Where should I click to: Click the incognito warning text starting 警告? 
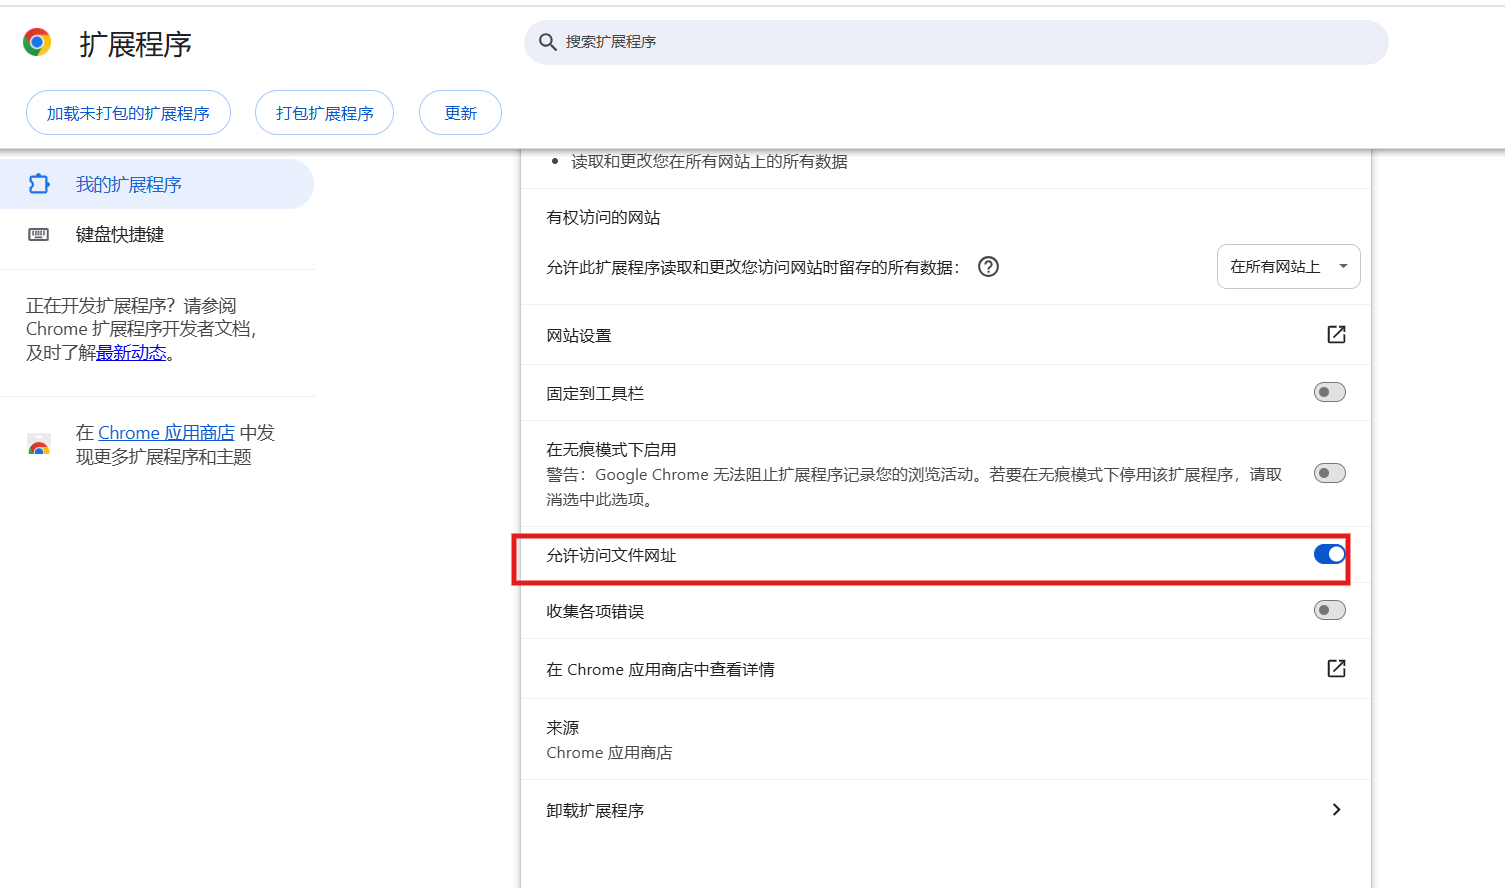click(x=914, y=487)
